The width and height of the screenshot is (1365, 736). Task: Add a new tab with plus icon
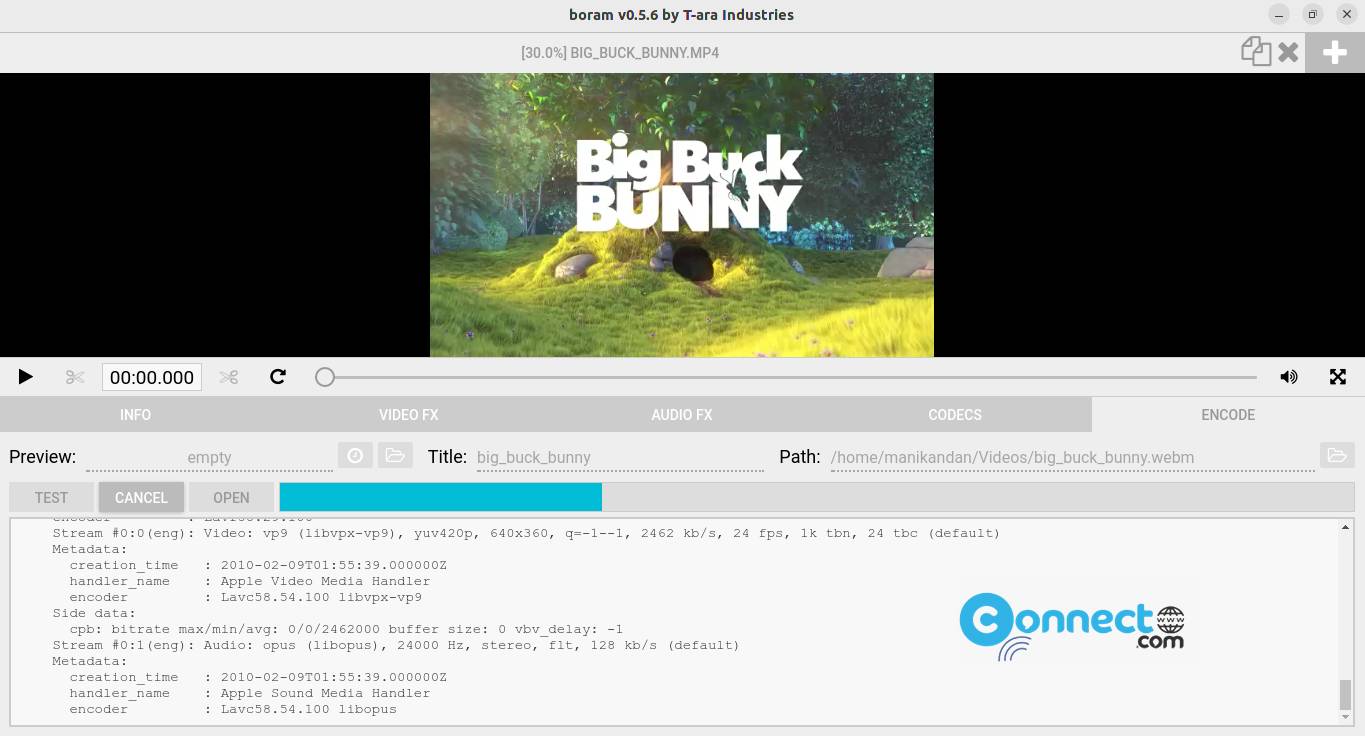pyautogui.click(x=1335, y=52)
